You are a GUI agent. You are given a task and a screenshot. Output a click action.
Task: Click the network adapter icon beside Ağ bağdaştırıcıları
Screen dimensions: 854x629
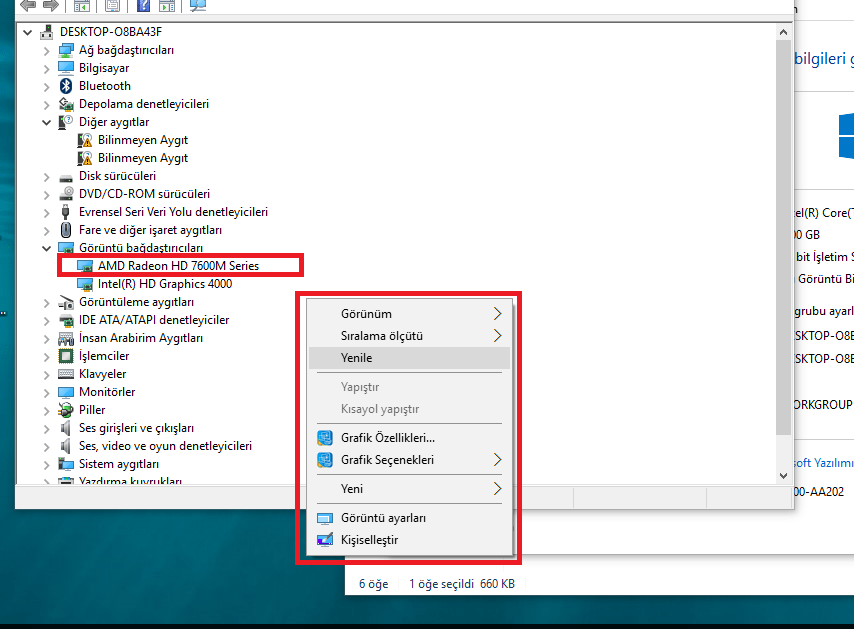(x=66, y=50)
